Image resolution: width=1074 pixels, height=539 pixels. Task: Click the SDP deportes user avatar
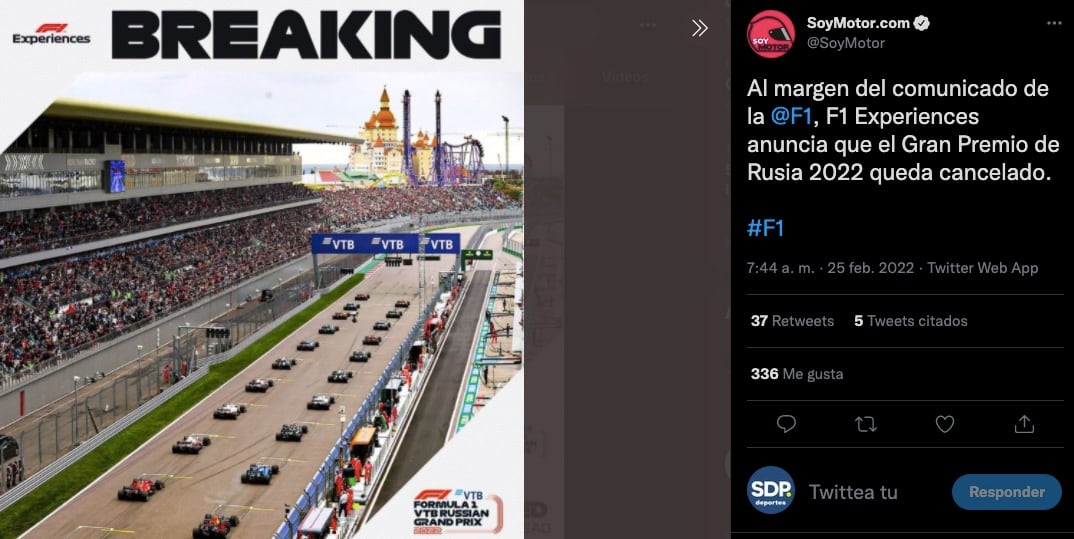[771, 490]
